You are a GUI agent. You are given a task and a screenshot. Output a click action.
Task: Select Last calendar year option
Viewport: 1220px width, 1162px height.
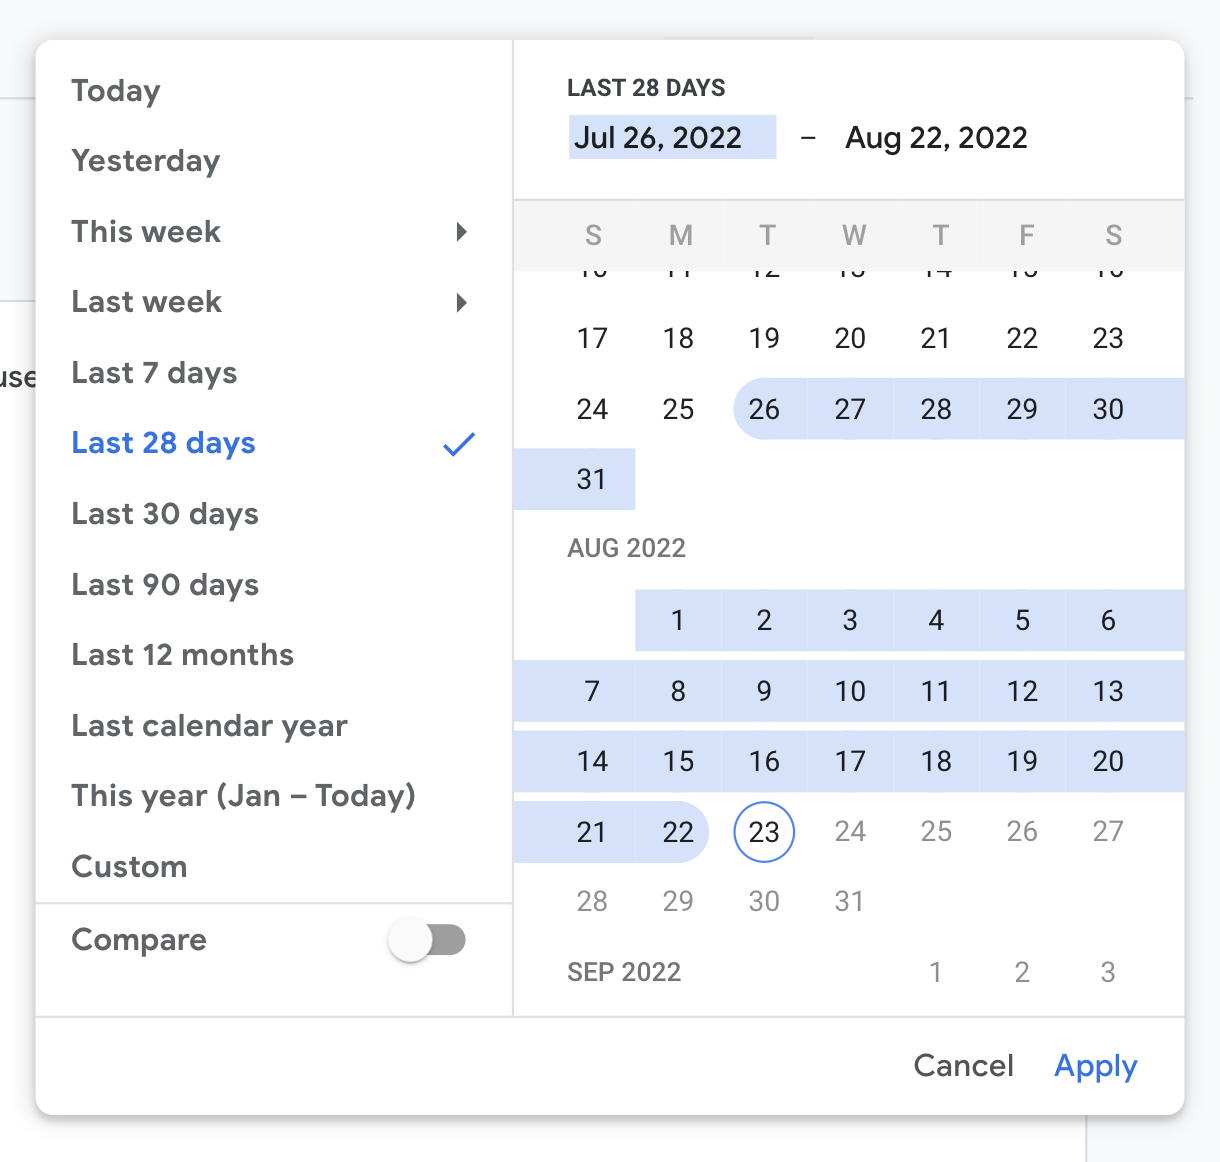tap(209, 726)
